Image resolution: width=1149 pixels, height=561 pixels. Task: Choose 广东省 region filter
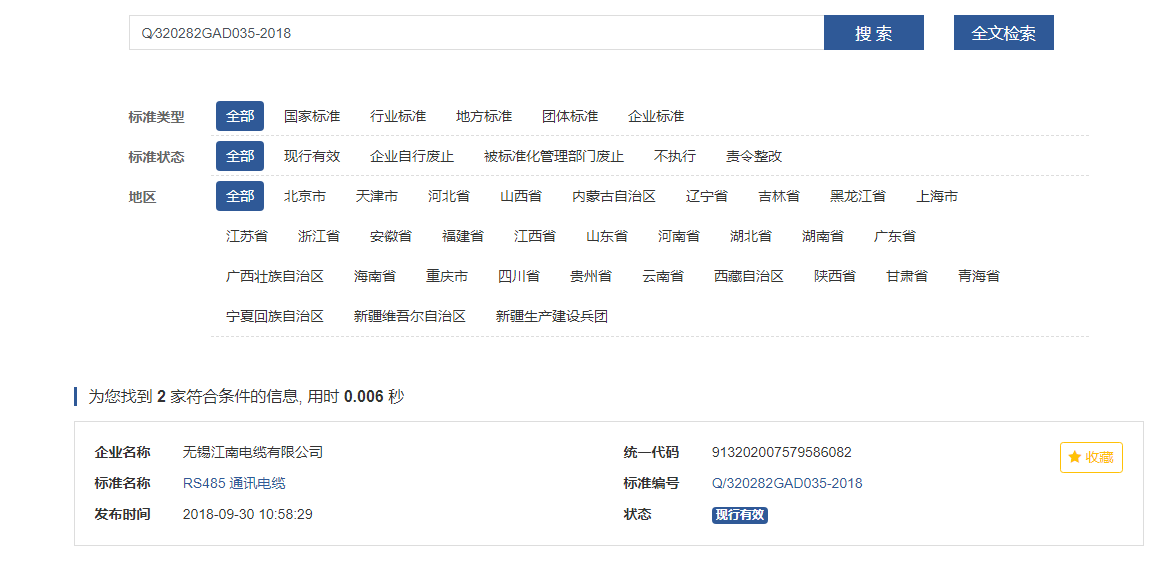895,236
